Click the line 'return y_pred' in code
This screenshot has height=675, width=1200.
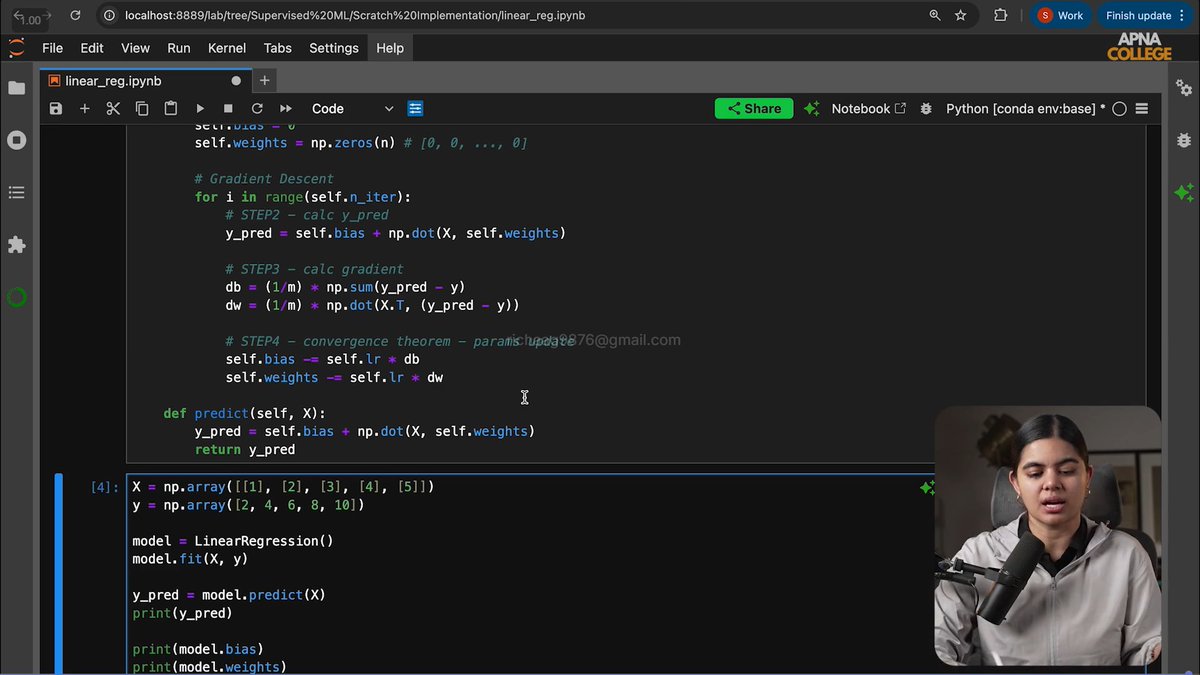(x=245, y=450)
